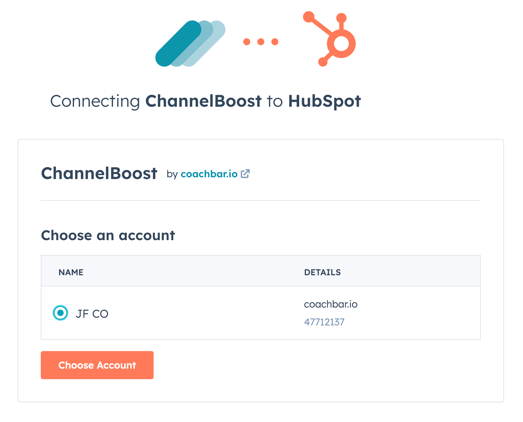Click the NAME column header
Screen dimensions: 523x422
[x=71, y=272]
